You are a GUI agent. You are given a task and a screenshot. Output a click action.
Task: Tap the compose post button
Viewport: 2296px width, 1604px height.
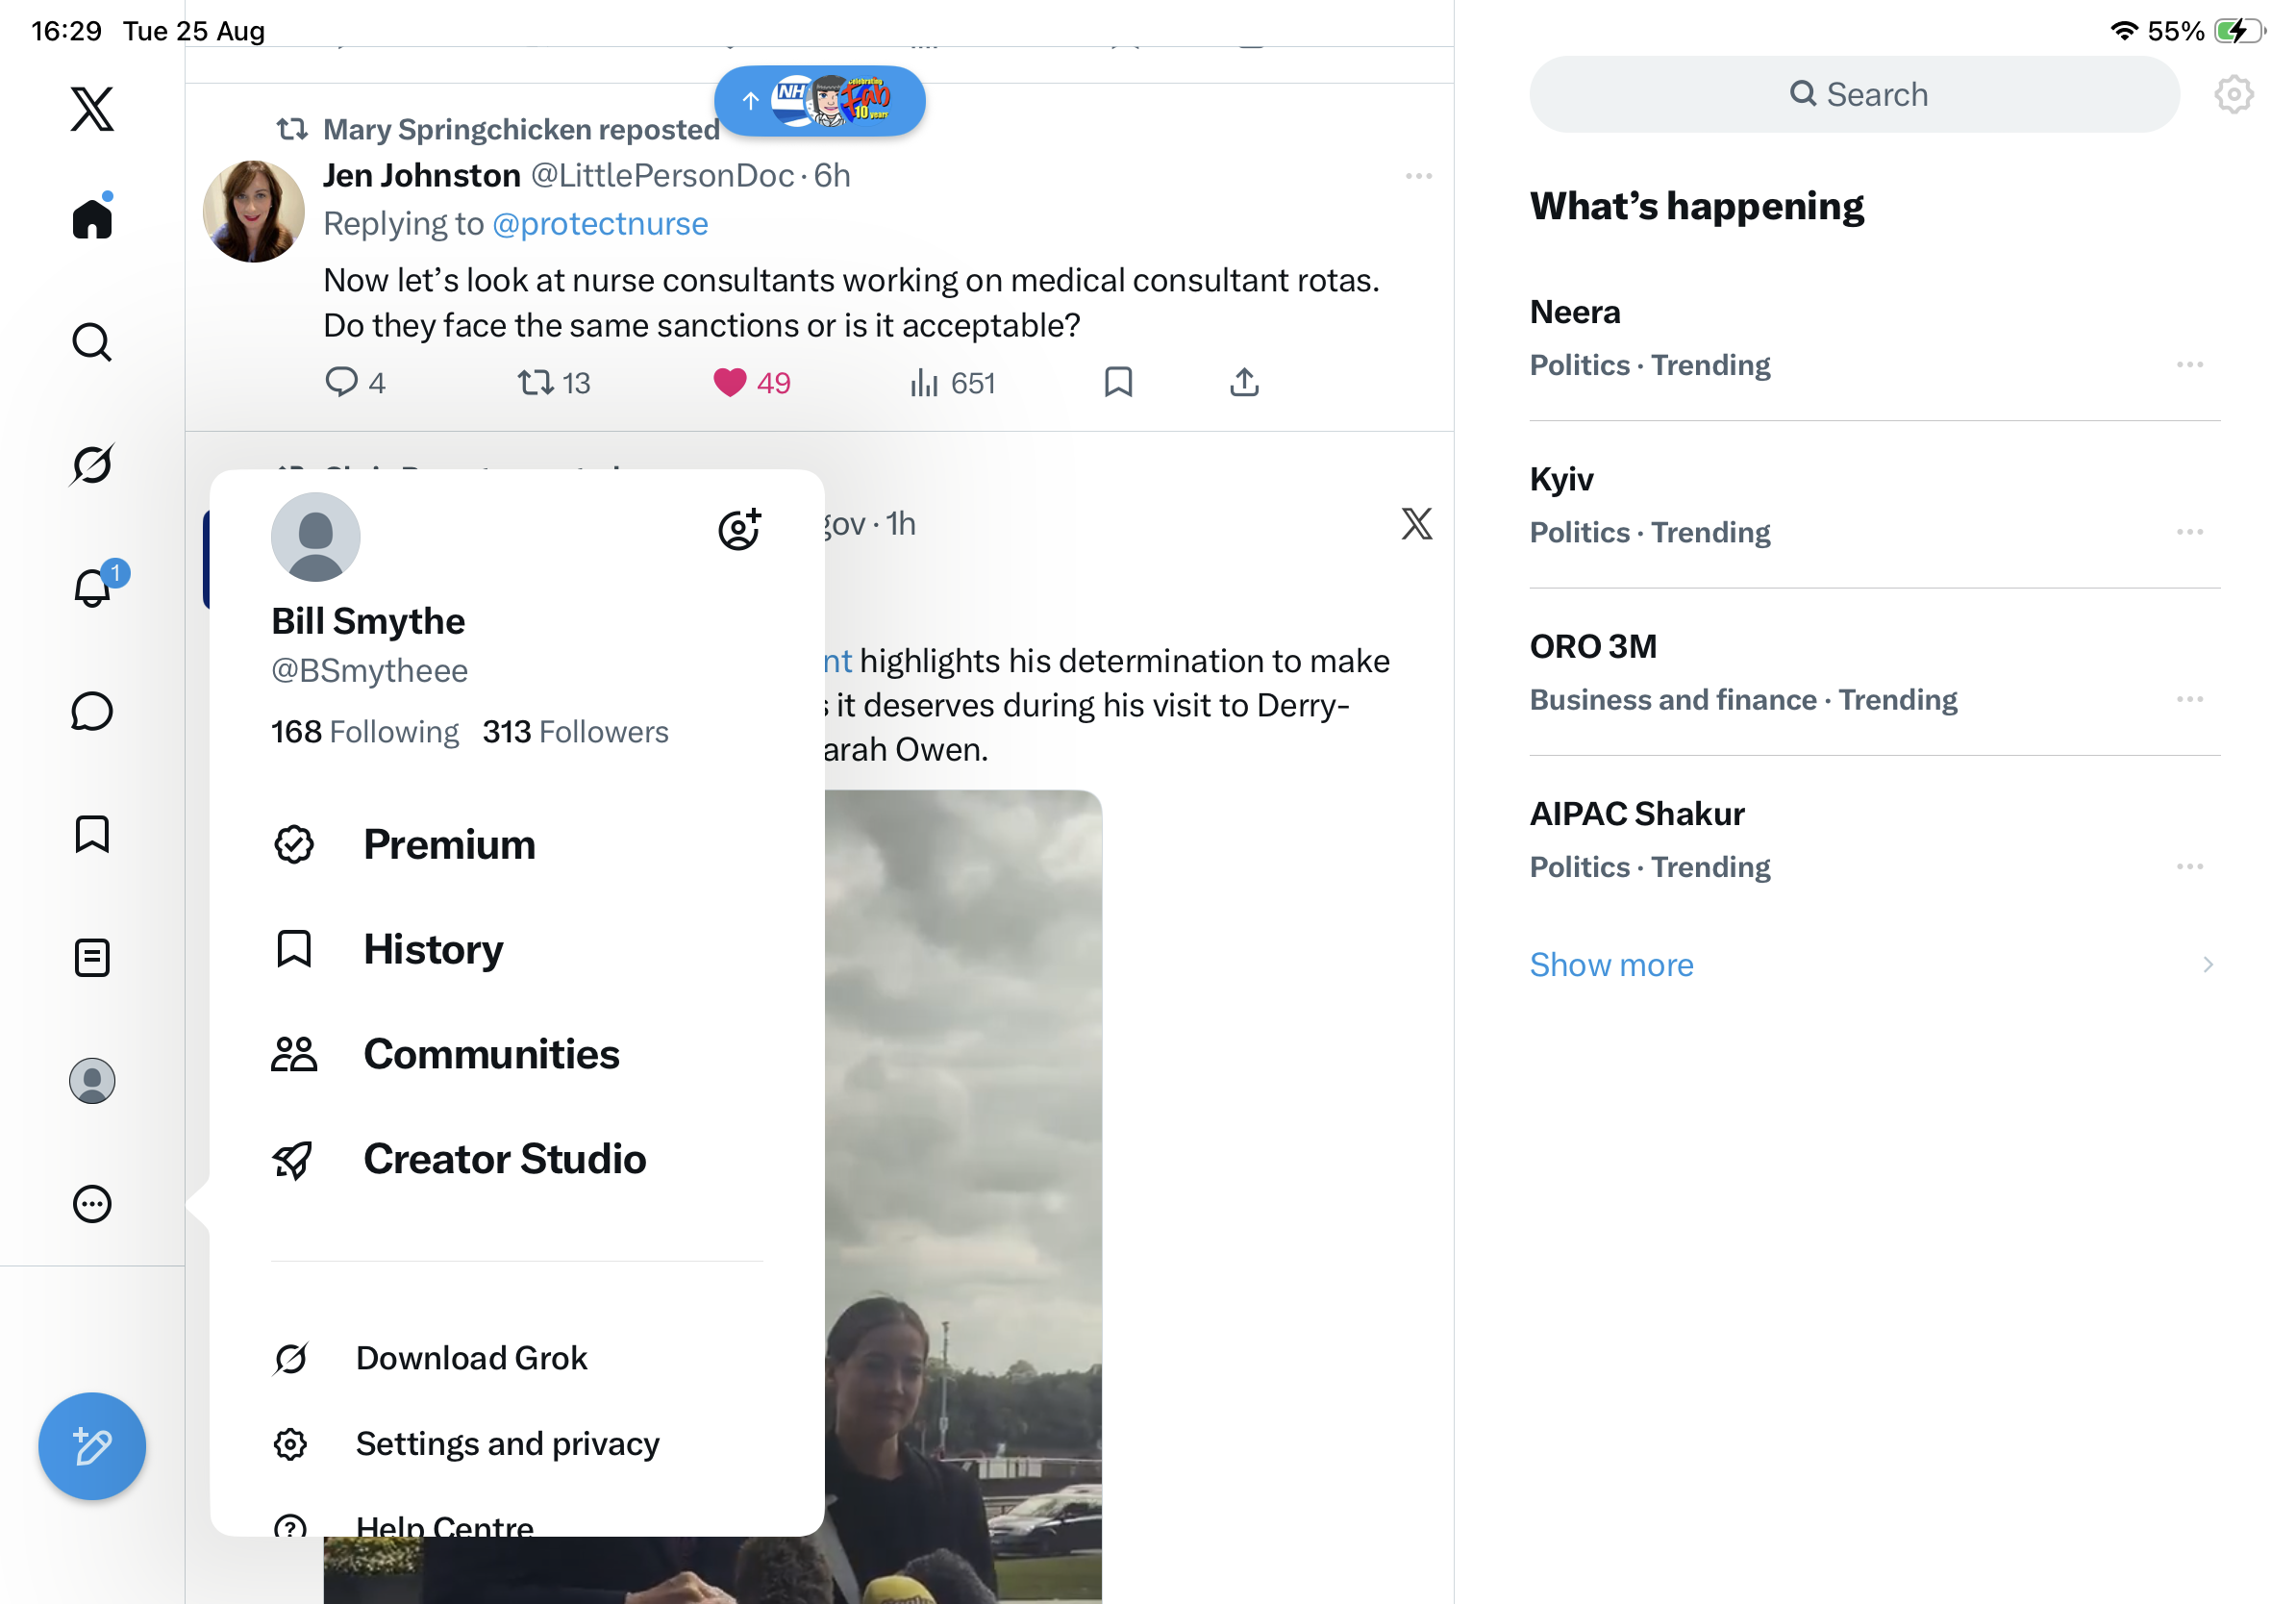(92, 1446)
